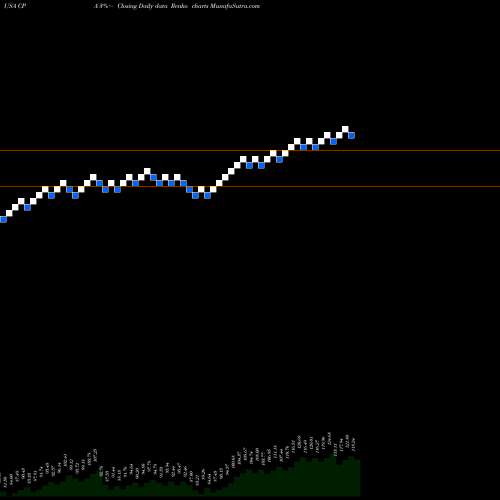Click the upper orange horizontal level line

click(250, 151)
